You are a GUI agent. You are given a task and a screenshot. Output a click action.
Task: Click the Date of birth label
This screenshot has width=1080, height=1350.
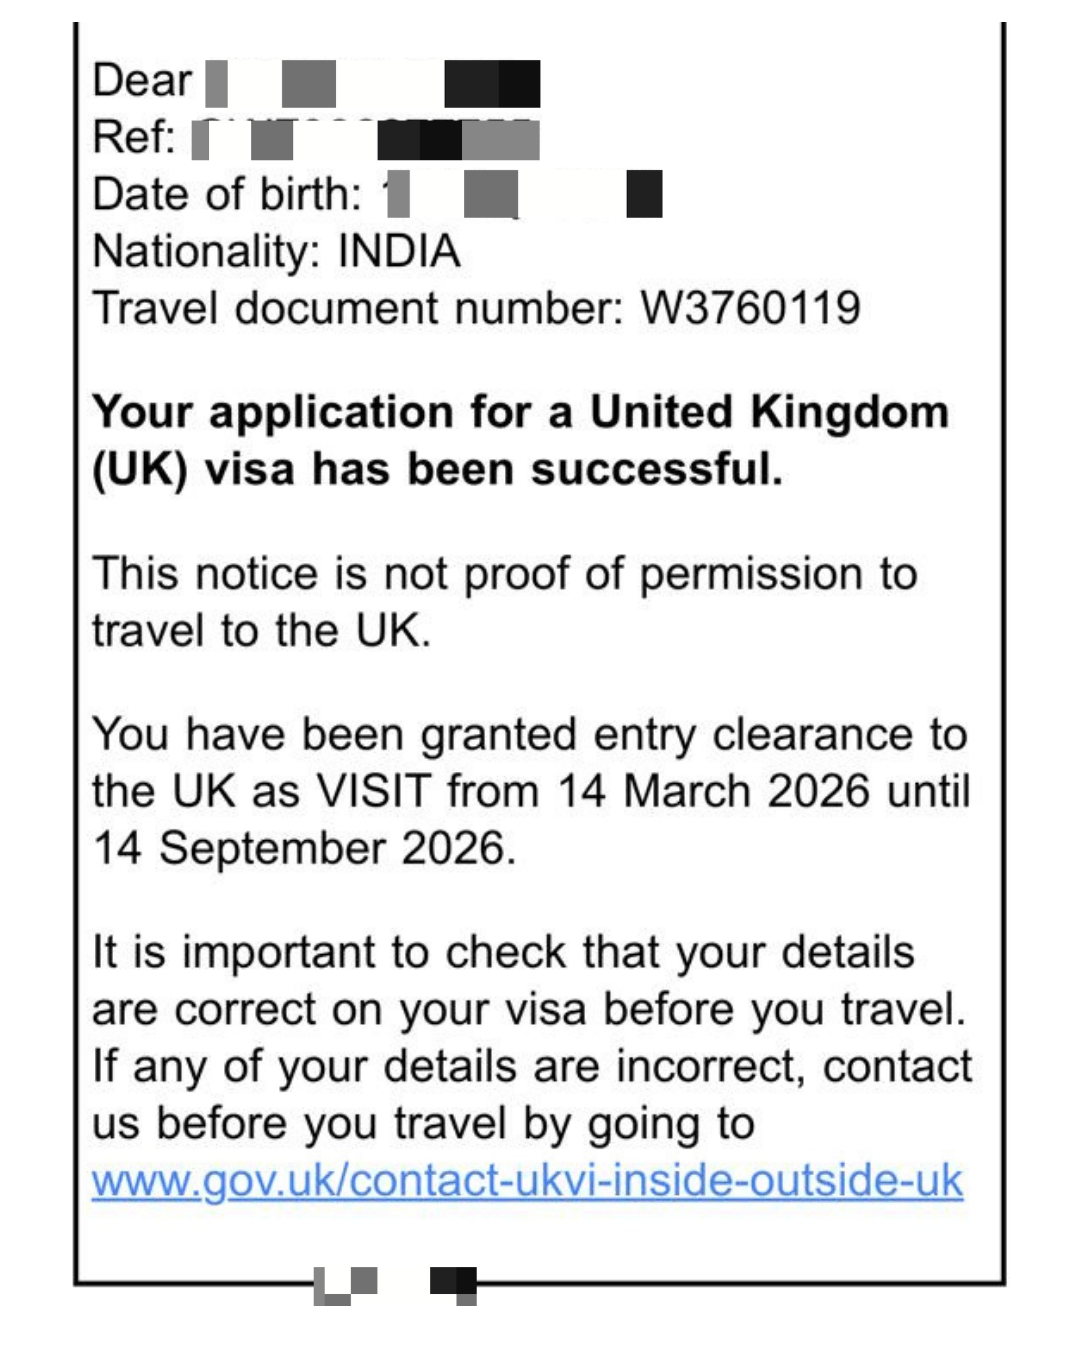pos(227,194)
